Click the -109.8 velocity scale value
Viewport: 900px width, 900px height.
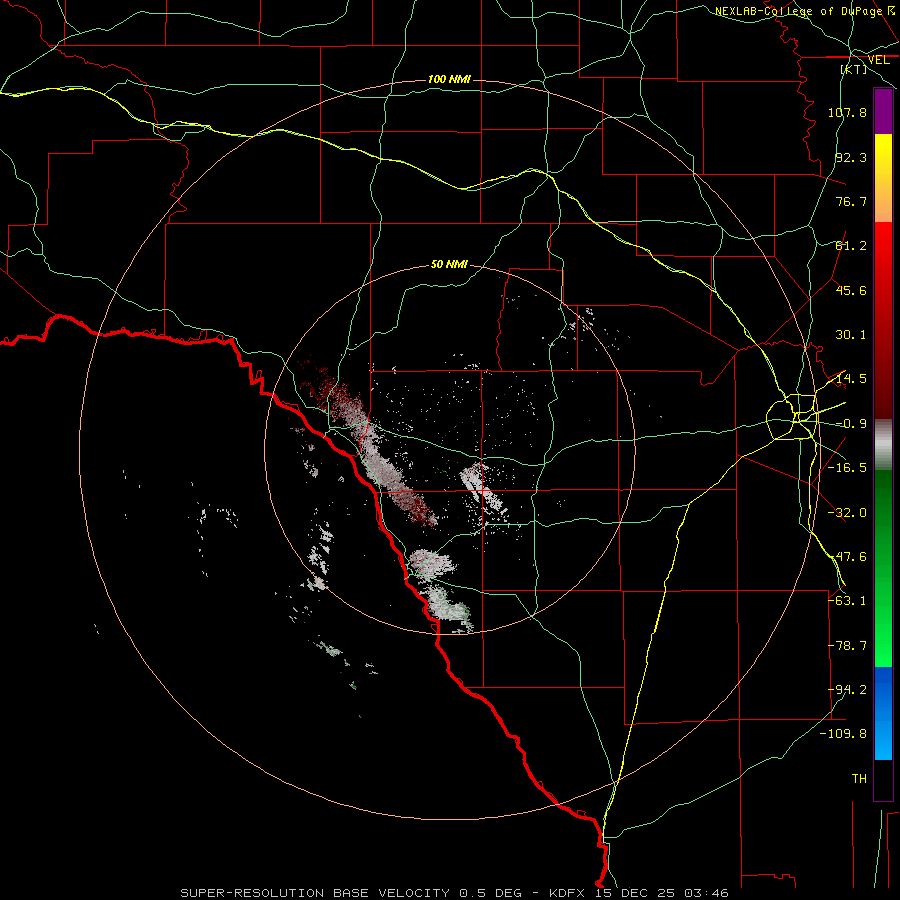[844, 734]
